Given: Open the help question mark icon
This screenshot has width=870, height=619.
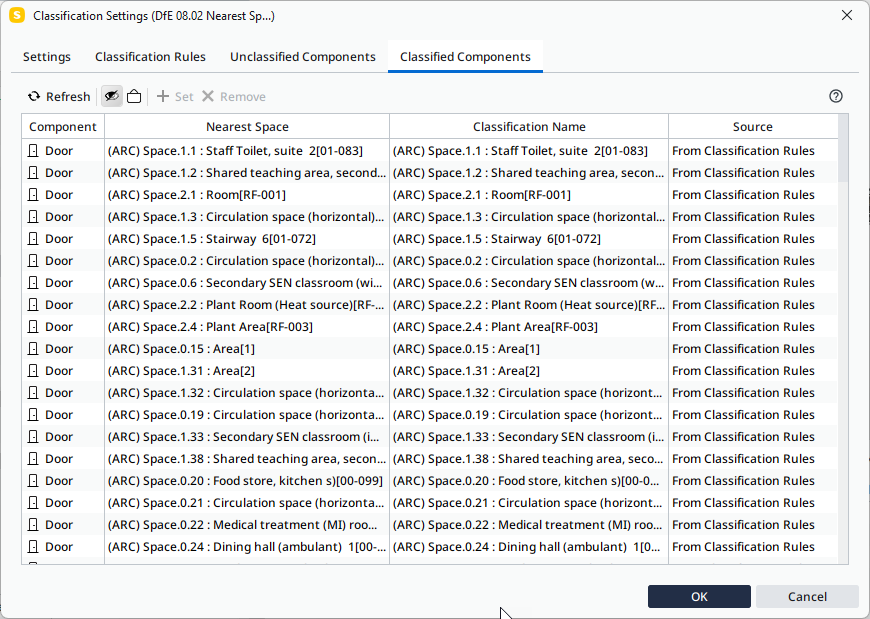Looking at the screenshot, I should pos(836,97).
